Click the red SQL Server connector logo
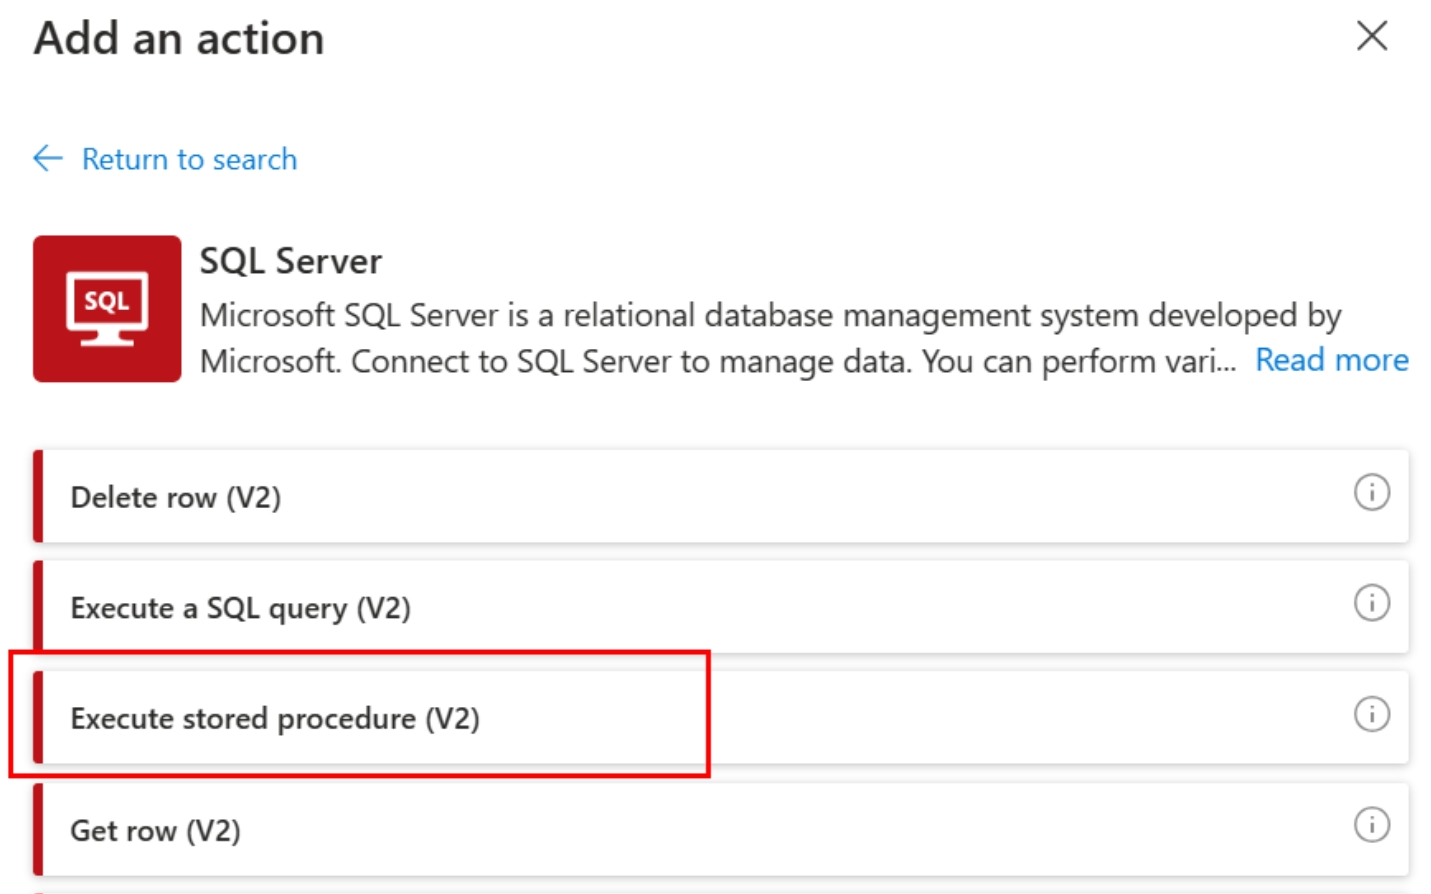 (107, 309)
